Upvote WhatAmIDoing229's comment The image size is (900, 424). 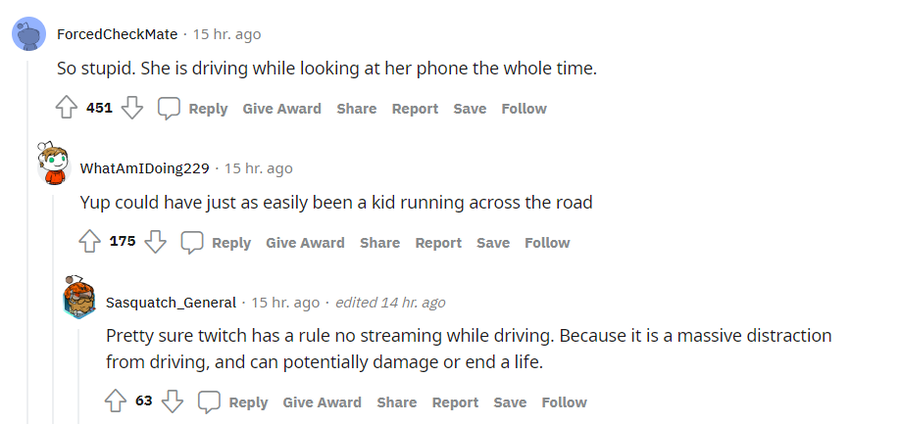(x=90, y=242)
